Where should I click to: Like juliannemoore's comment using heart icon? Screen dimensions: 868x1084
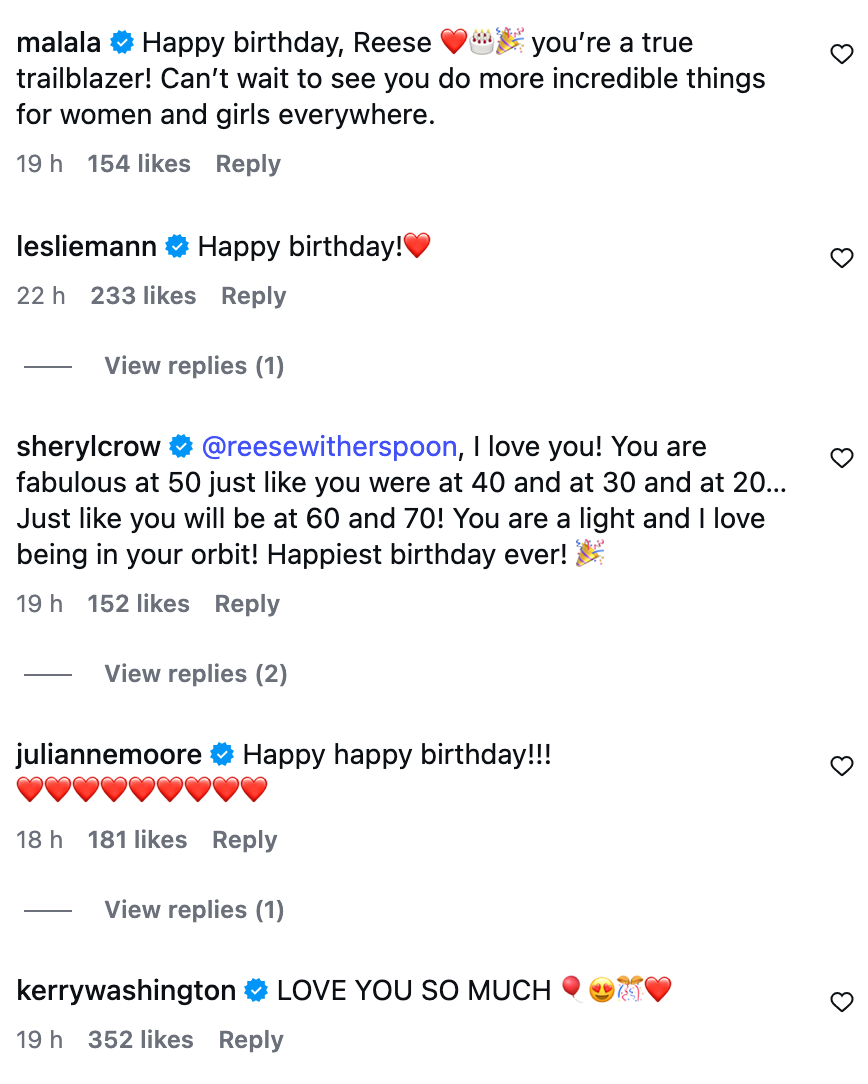tap(842, 766)
